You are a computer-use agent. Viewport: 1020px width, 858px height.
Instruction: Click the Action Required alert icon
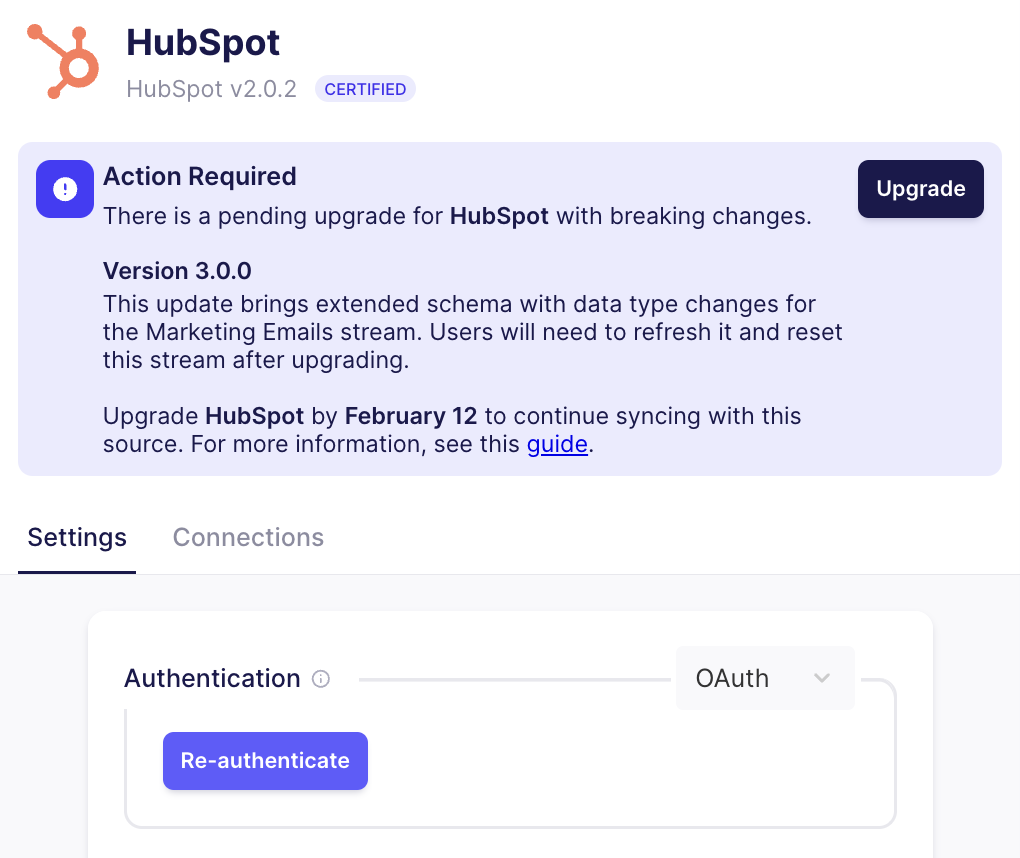[x=64, y=189]
